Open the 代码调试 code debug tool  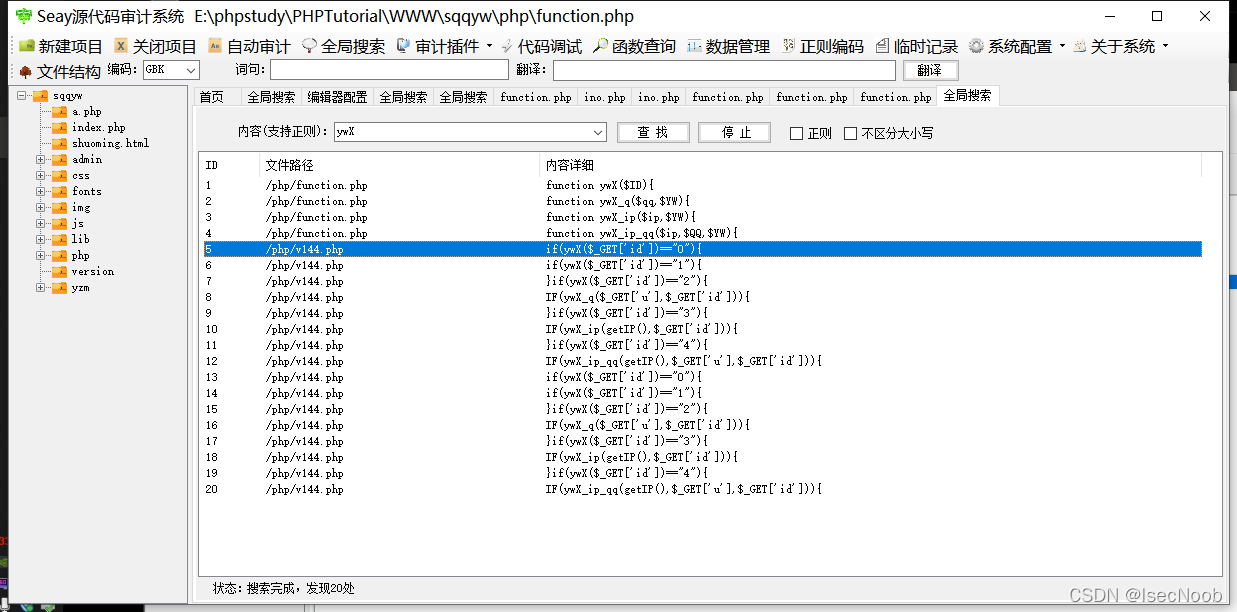pos(539,46)
